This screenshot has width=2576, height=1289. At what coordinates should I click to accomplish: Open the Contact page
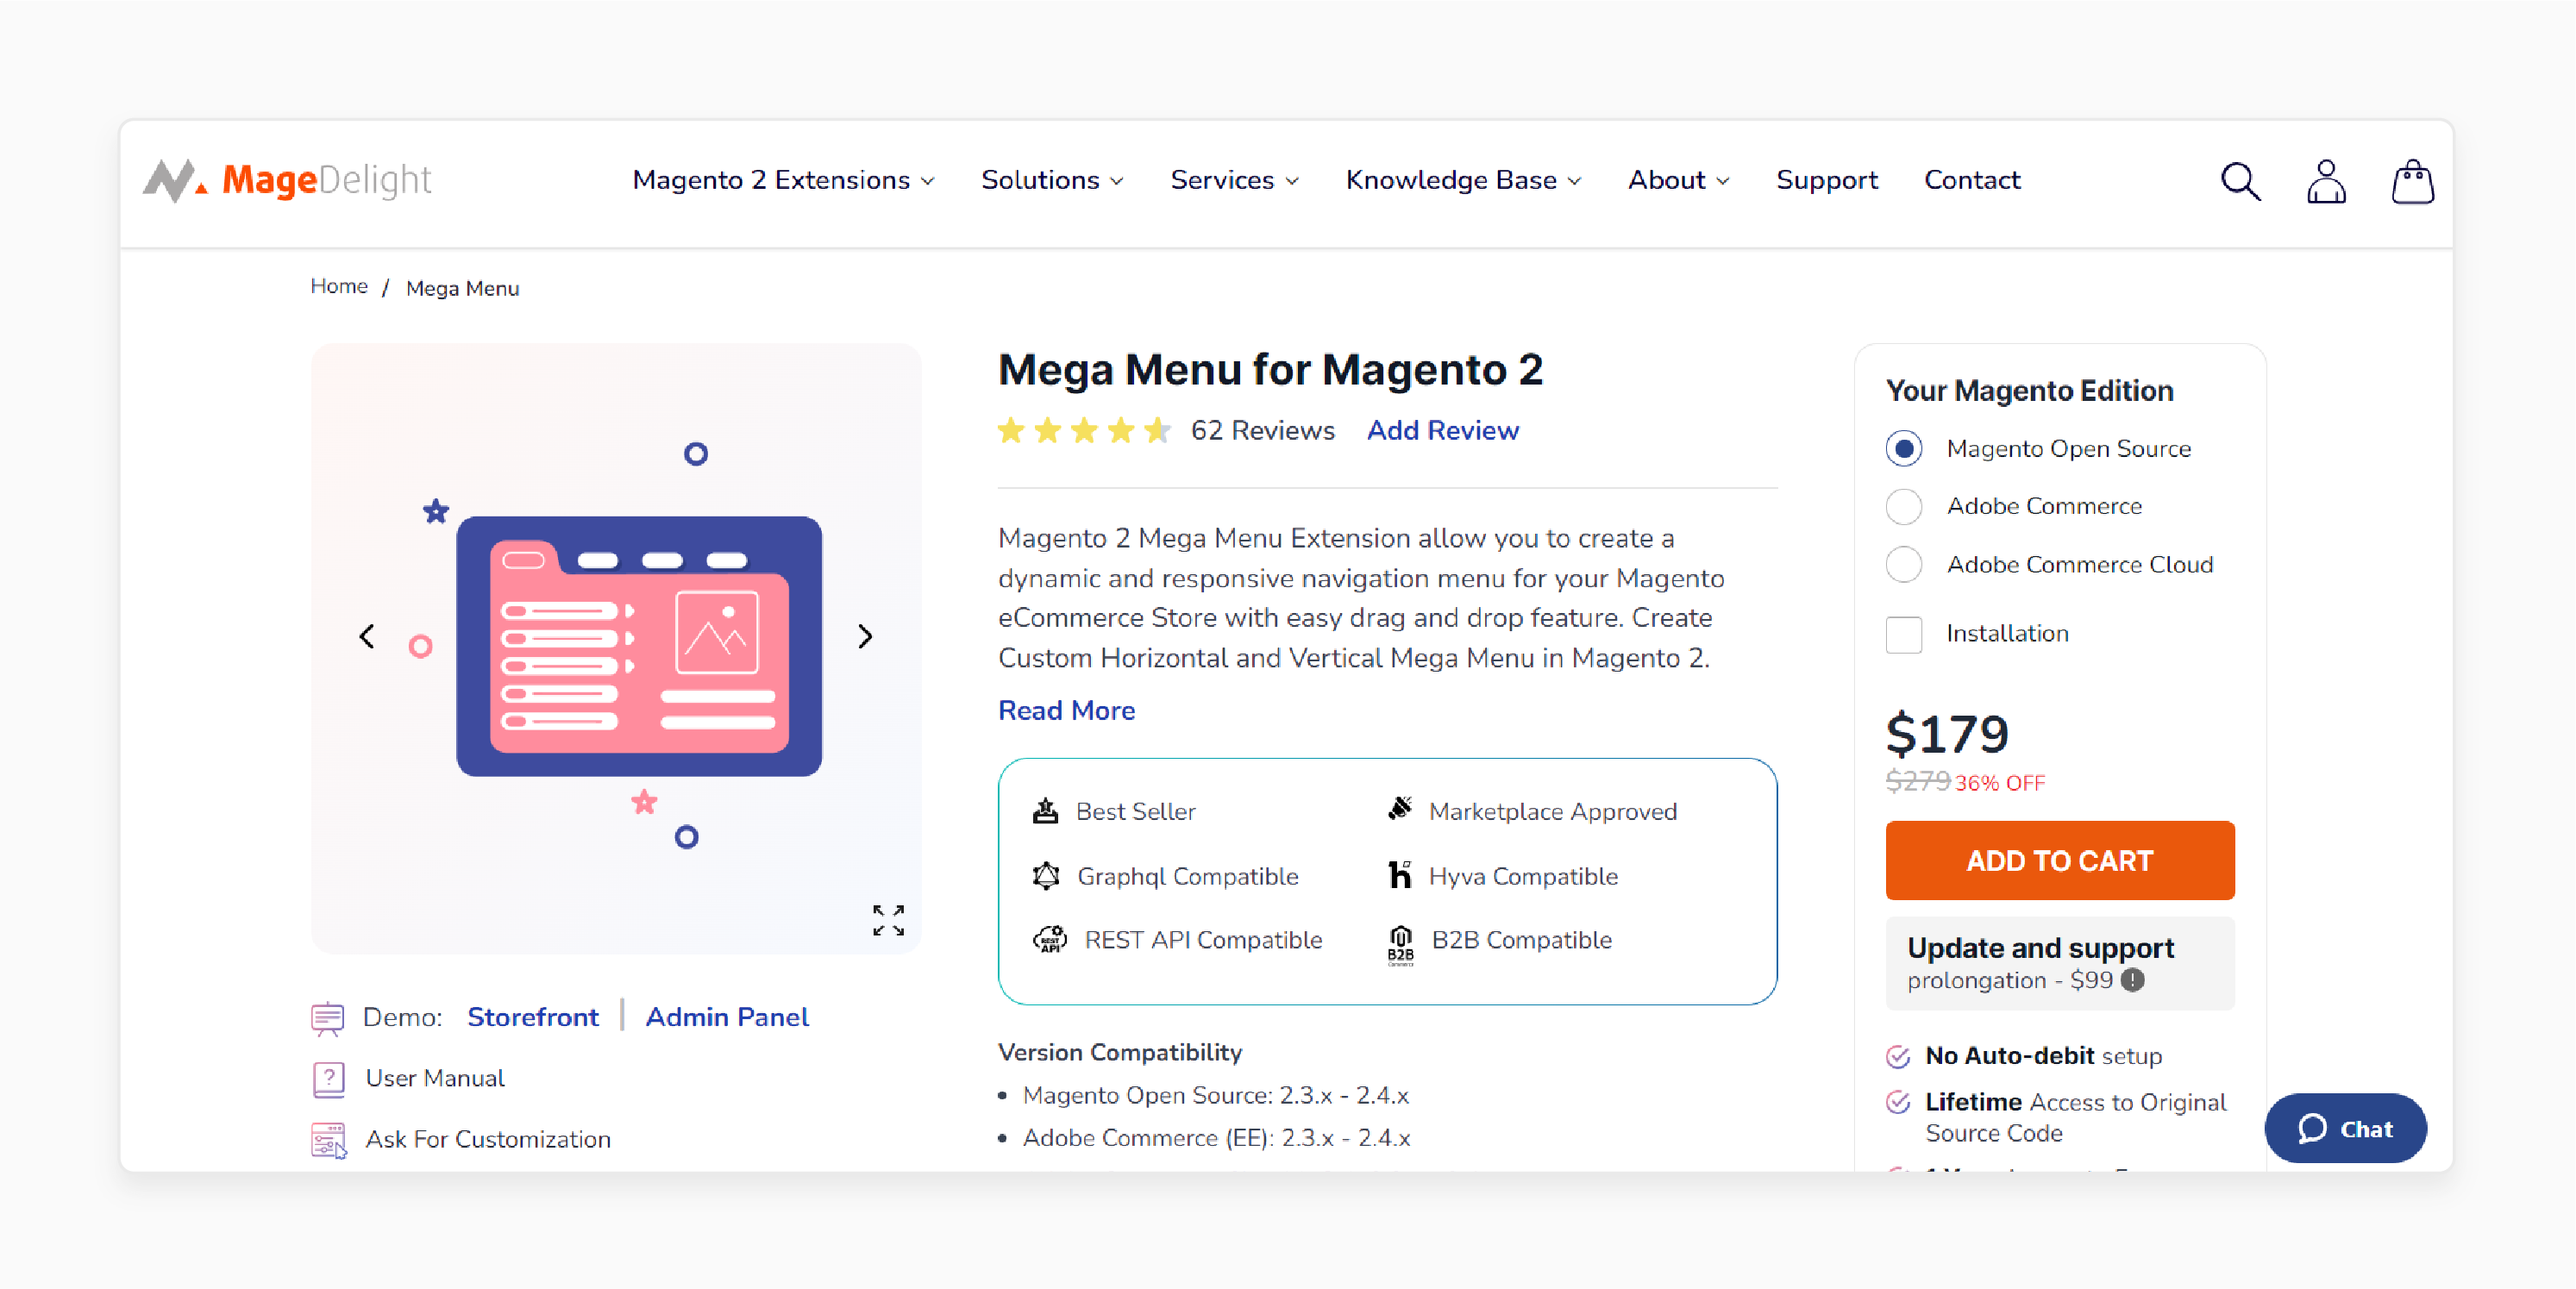tap(1972, 180)
